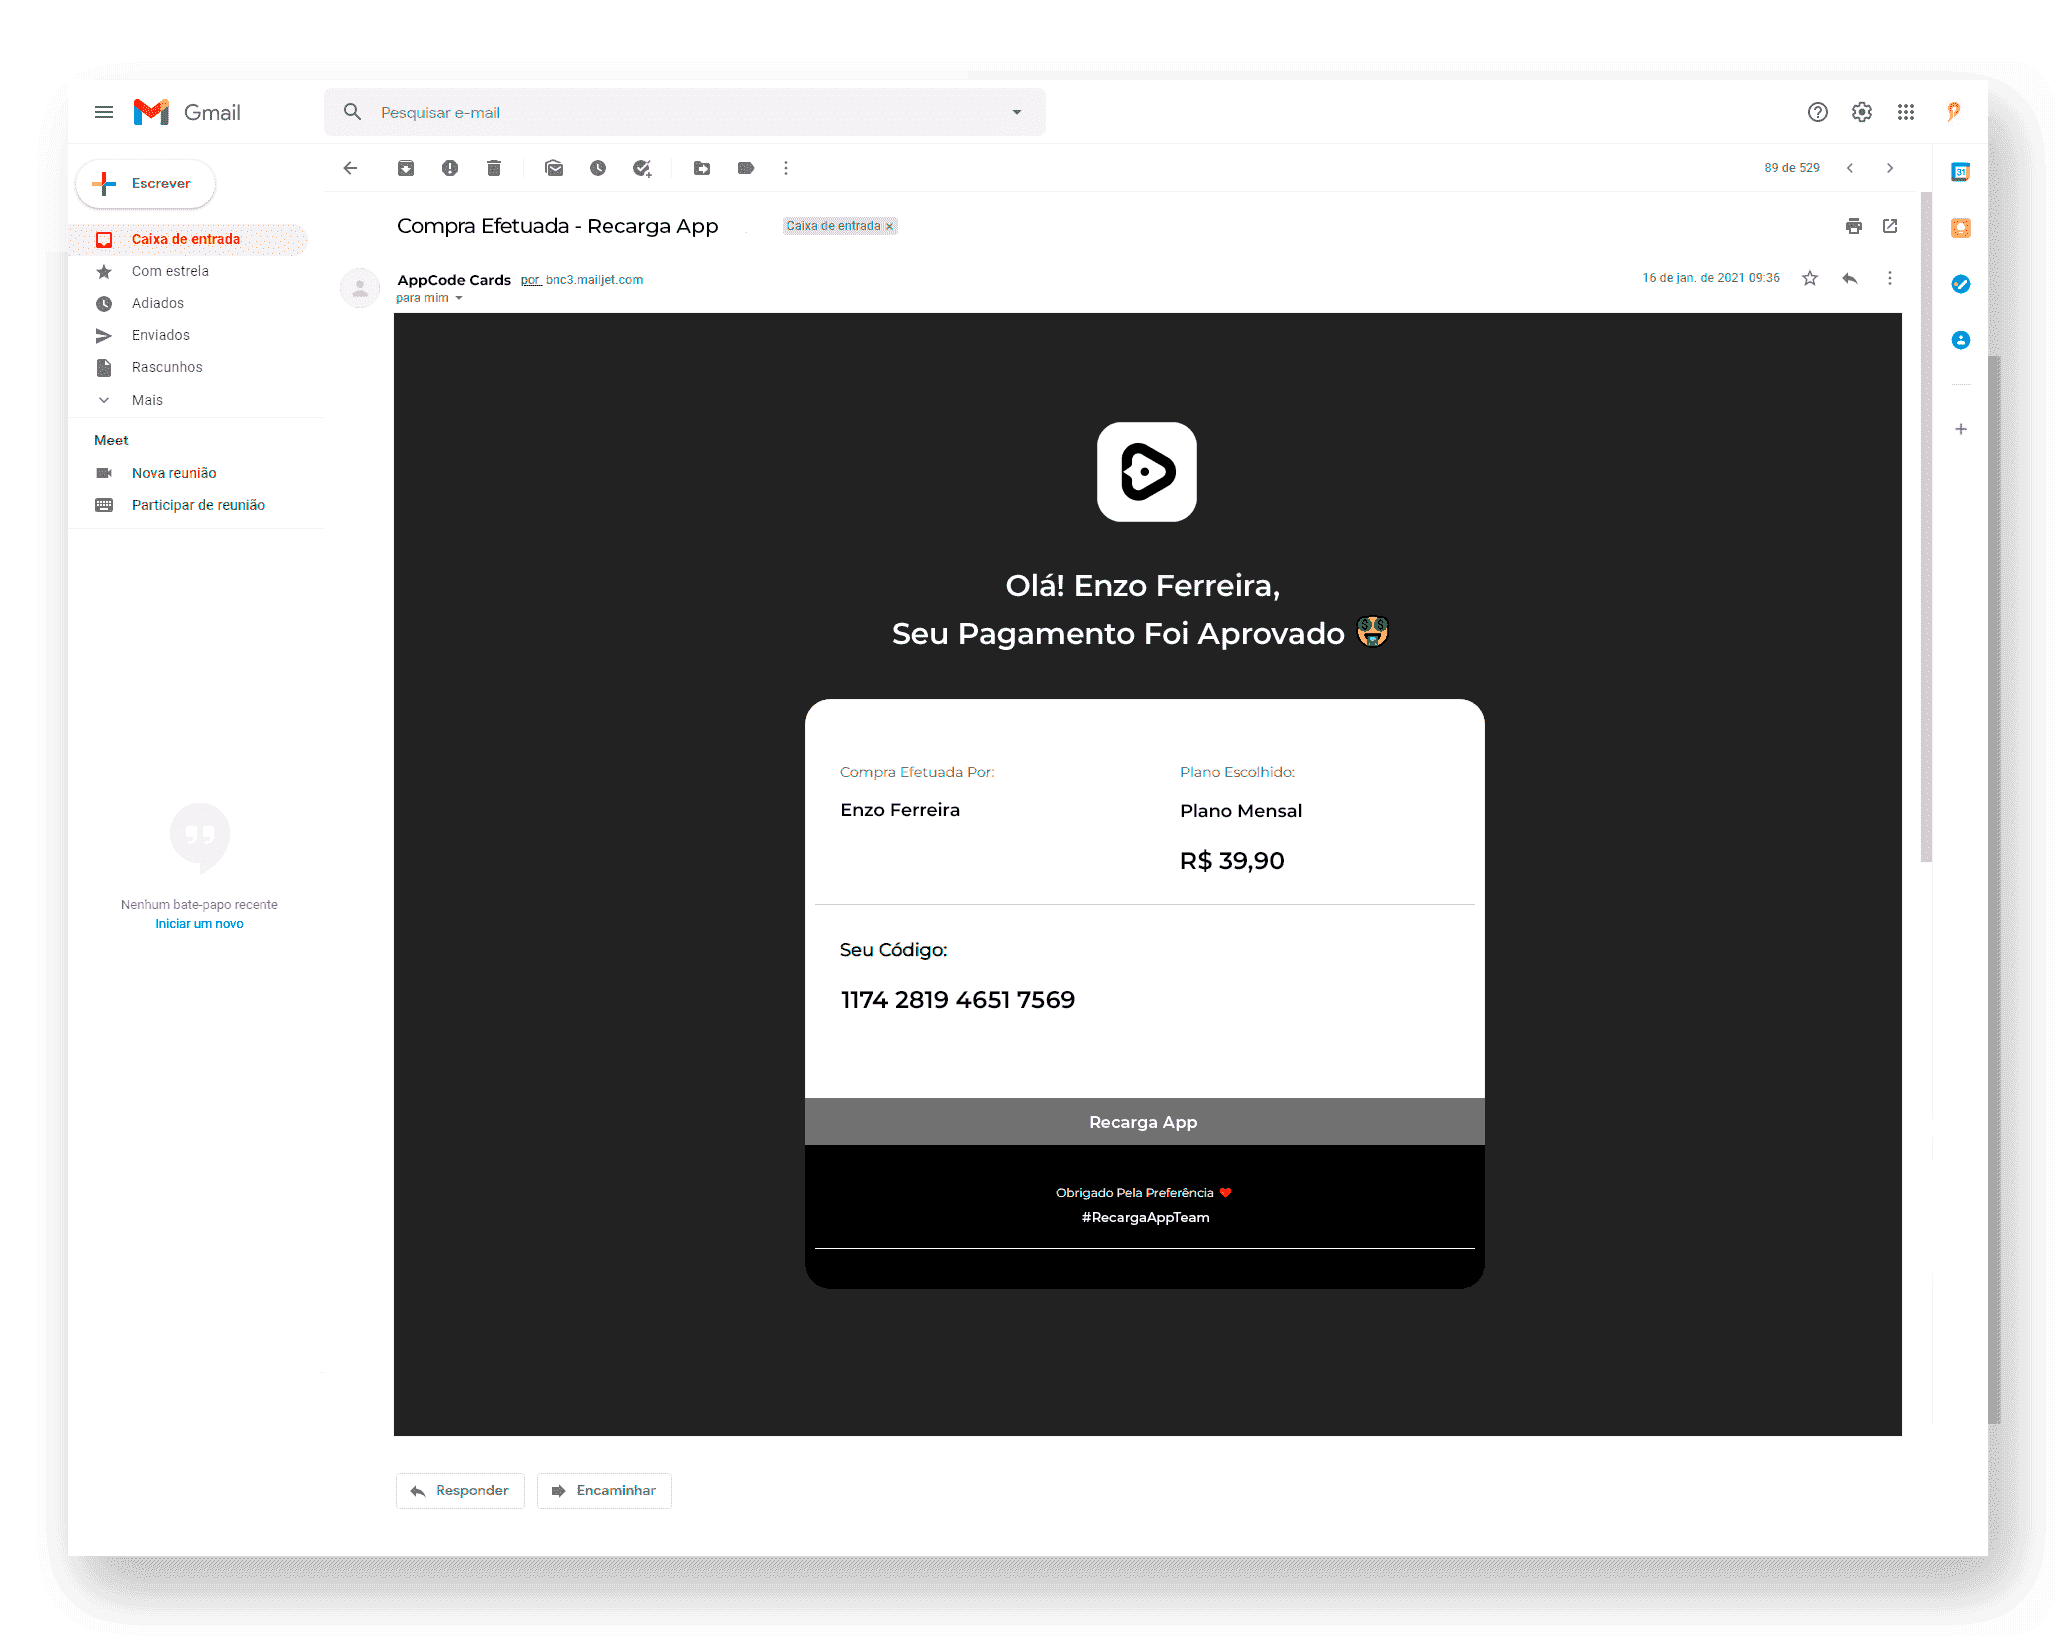Get add-ons with the plus icon
This screenshot has width=2056, height=1637.
click(x=1961, y=429)
